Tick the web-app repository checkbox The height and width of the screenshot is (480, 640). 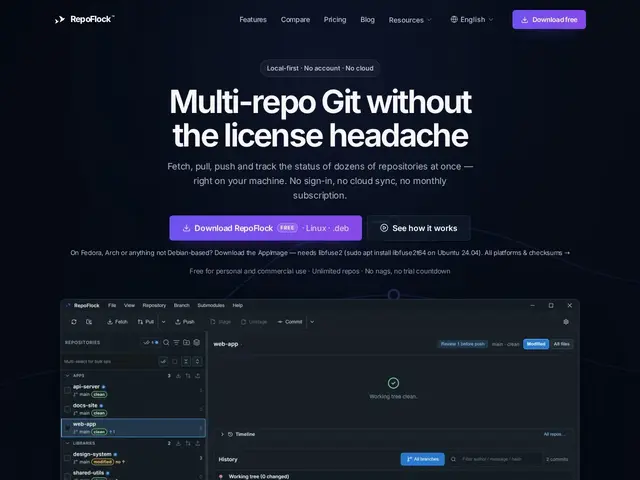click(67, 428)
